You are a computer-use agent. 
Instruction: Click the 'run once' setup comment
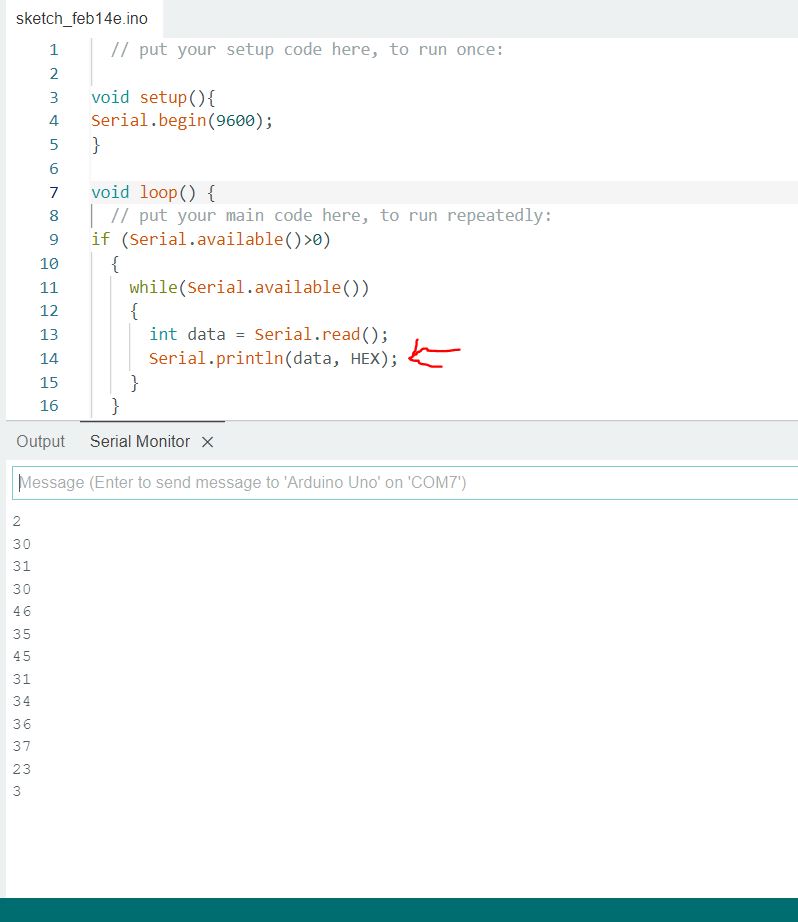[x=306, y=49]
